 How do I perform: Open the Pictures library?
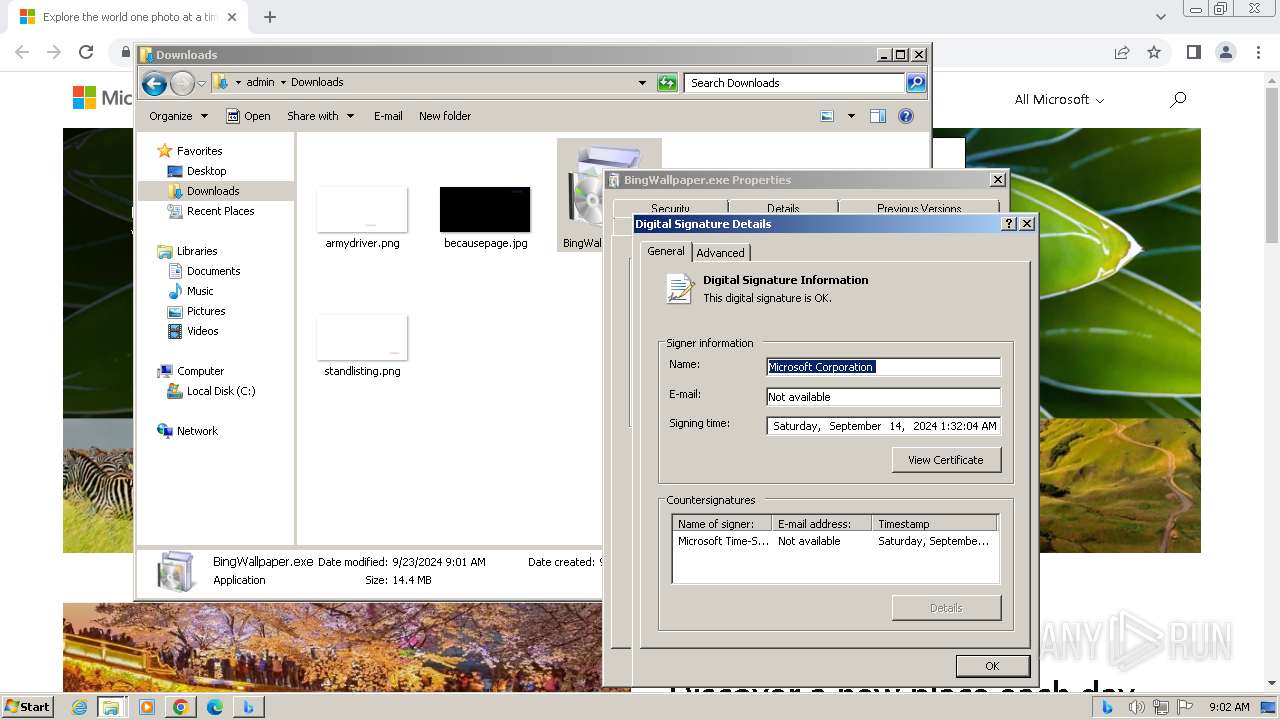click(206, 311)
